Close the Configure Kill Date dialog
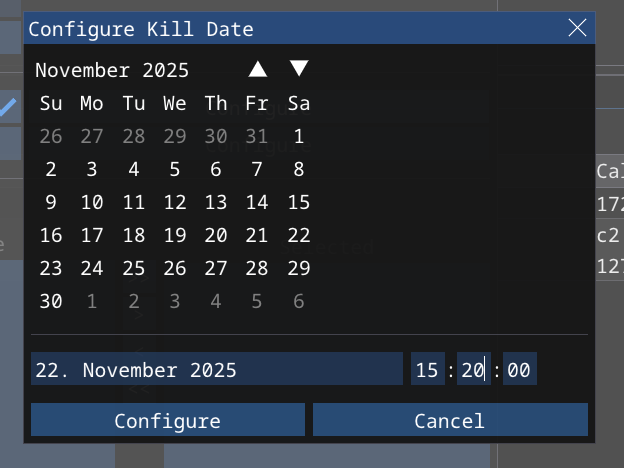Image resolution: width=624 pixels, height=468 pixels. (577, 28)
